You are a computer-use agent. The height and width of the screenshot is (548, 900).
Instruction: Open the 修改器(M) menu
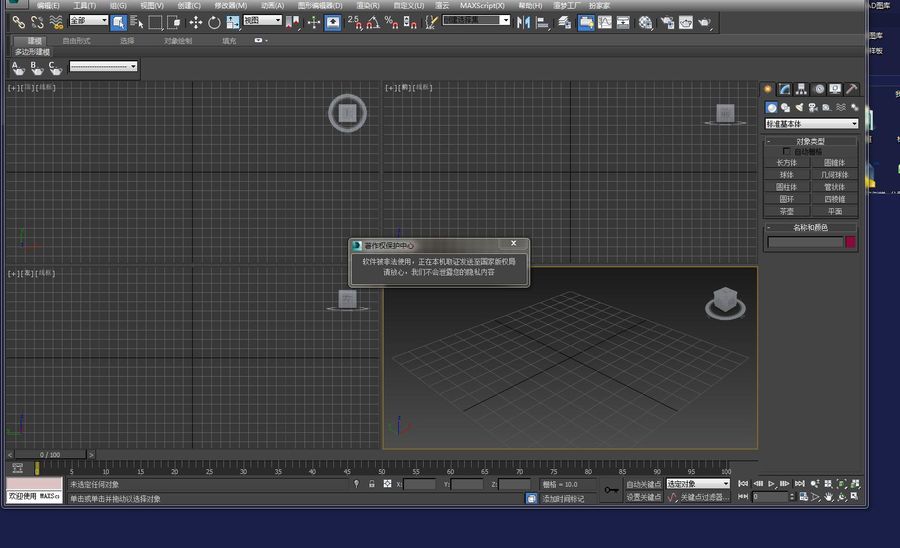coord(230,5)
